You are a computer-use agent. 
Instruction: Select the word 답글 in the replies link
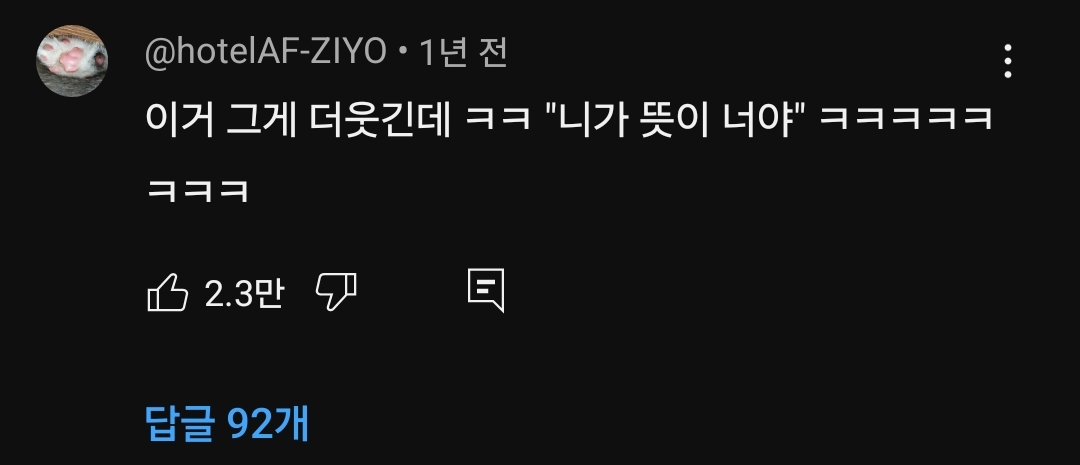click(181, 424)
